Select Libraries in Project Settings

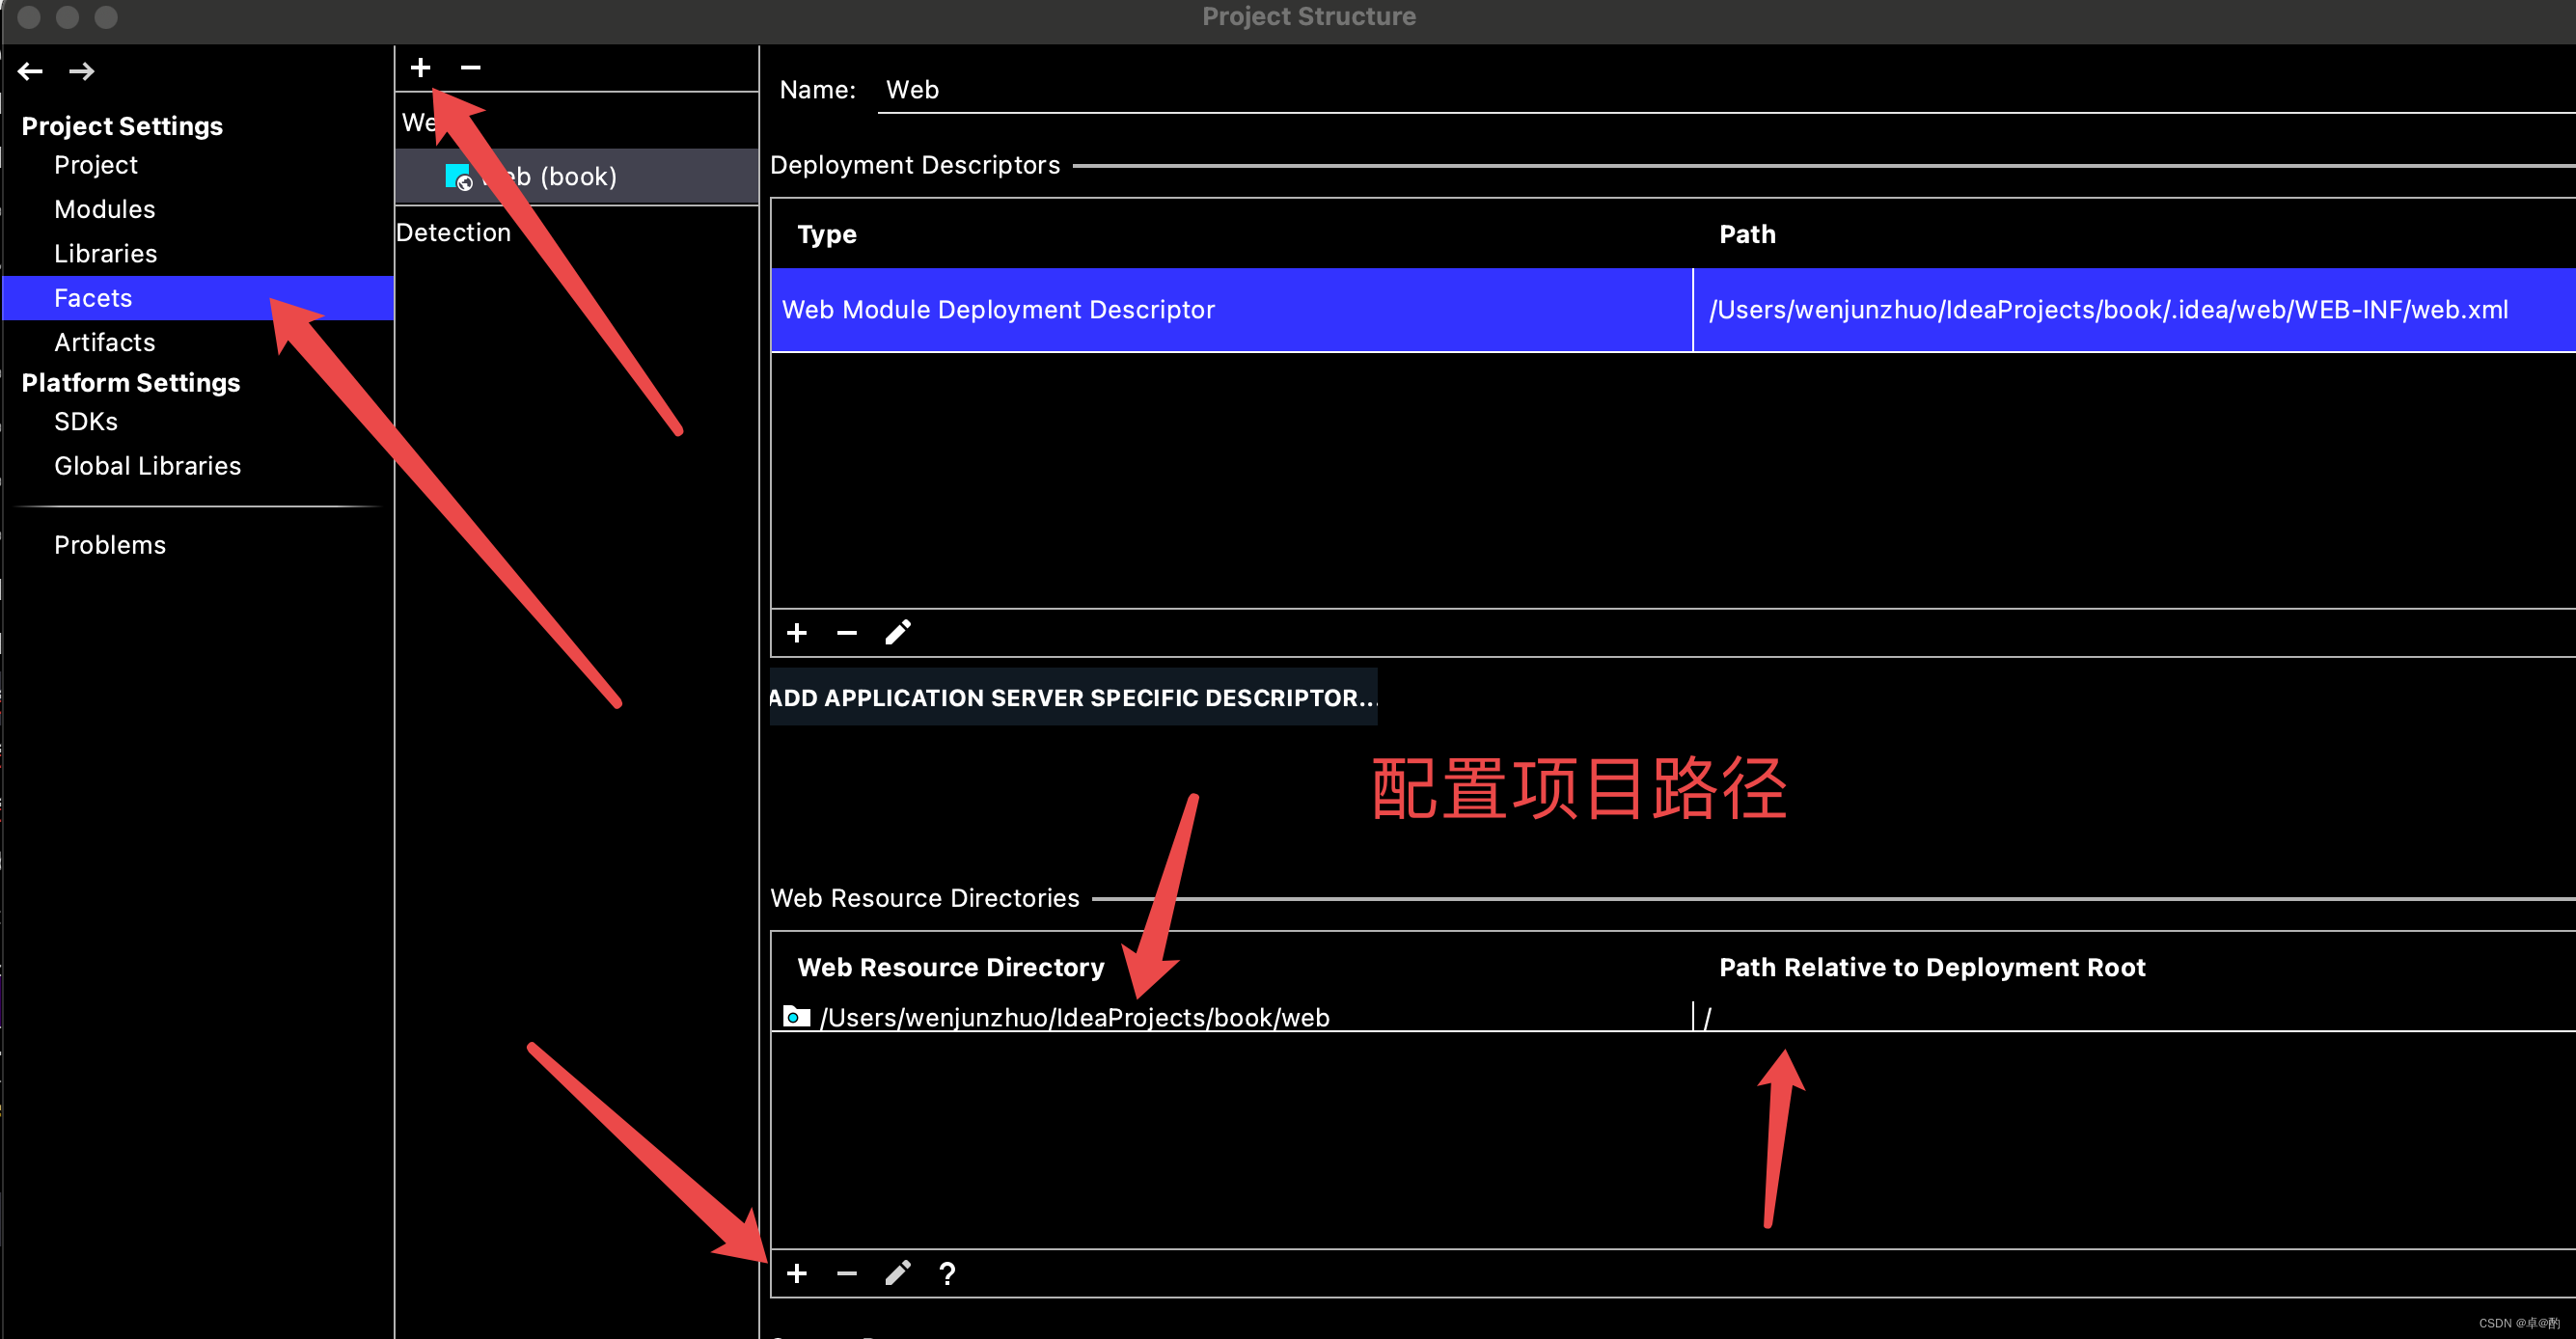pyautogui.click(x=105, y=253)
